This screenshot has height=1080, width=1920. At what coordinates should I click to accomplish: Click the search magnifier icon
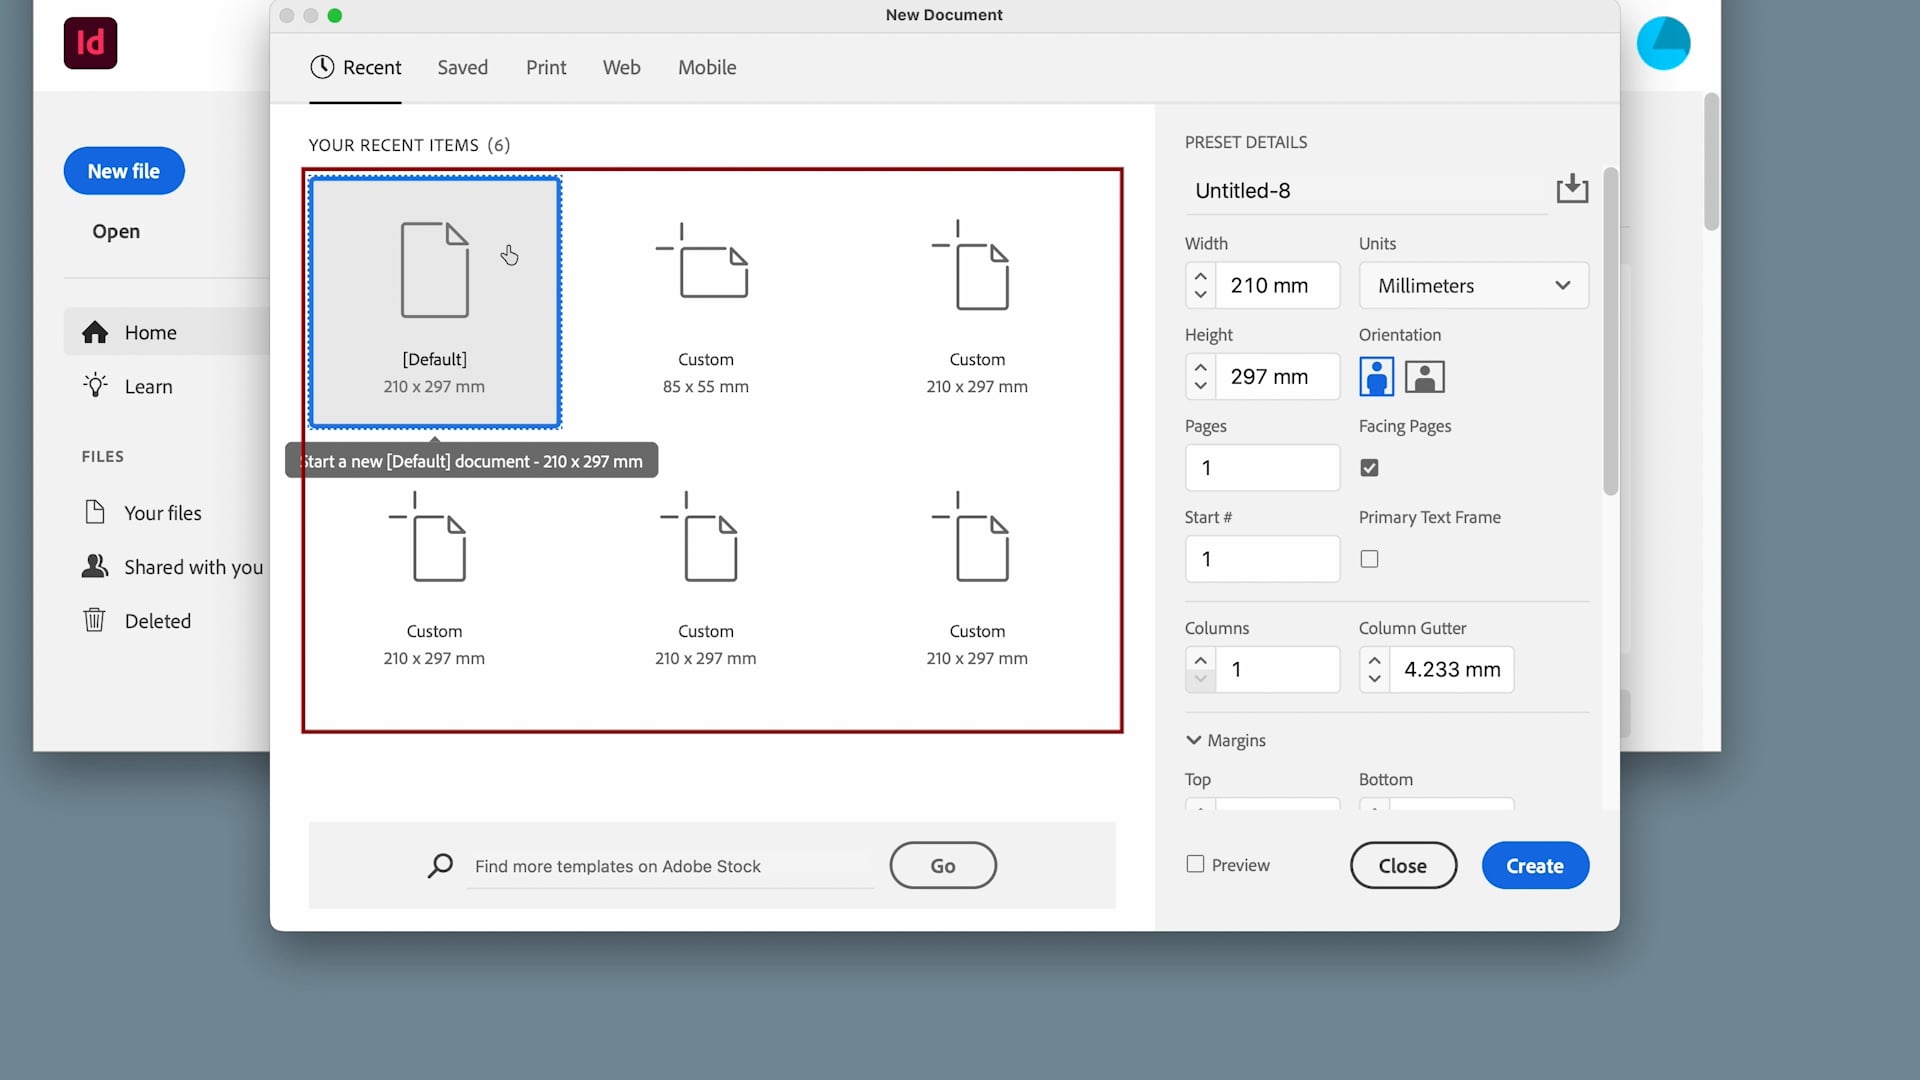[x=440, y=866]
